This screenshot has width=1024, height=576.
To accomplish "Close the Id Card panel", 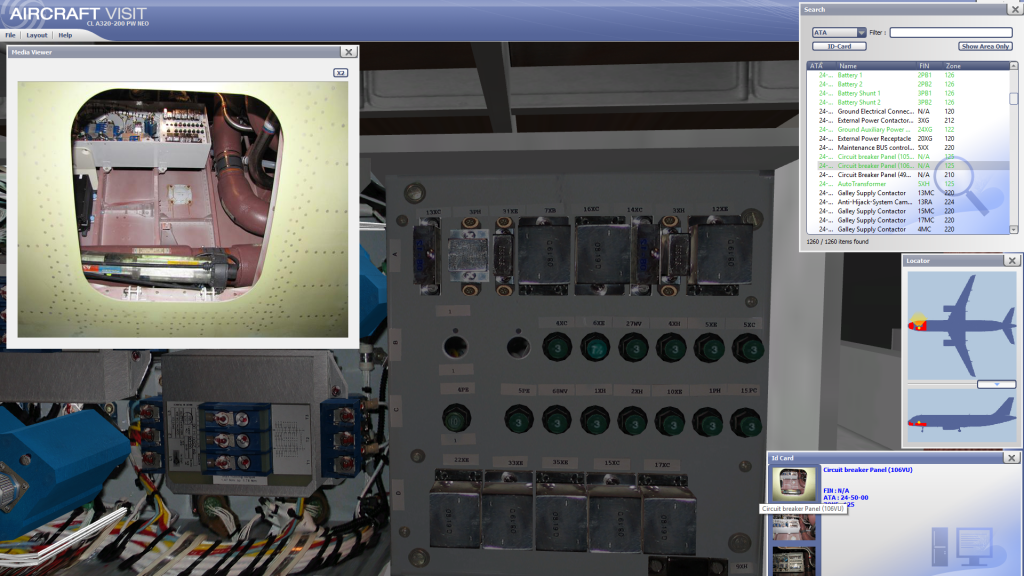I will pyautogui.click(x=1012, y=458).
